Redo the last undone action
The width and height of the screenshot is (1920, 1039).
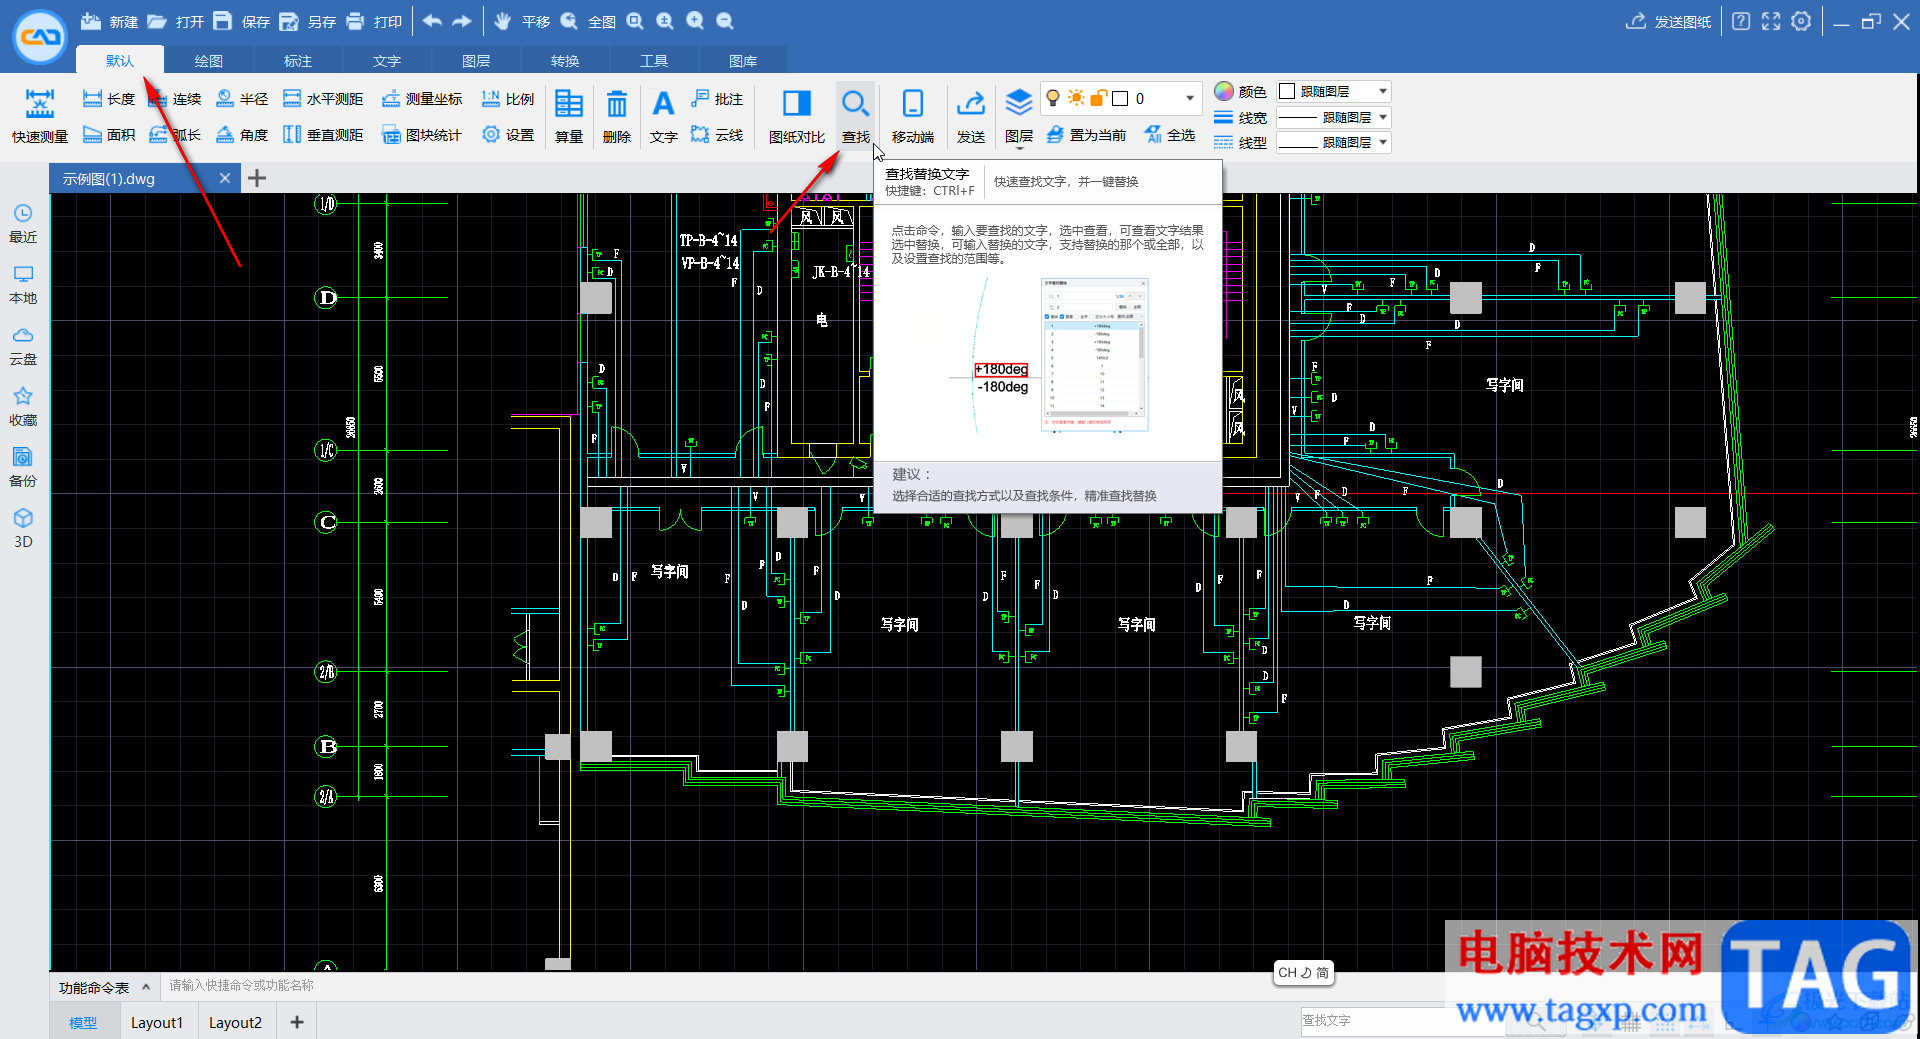point(462,21)
